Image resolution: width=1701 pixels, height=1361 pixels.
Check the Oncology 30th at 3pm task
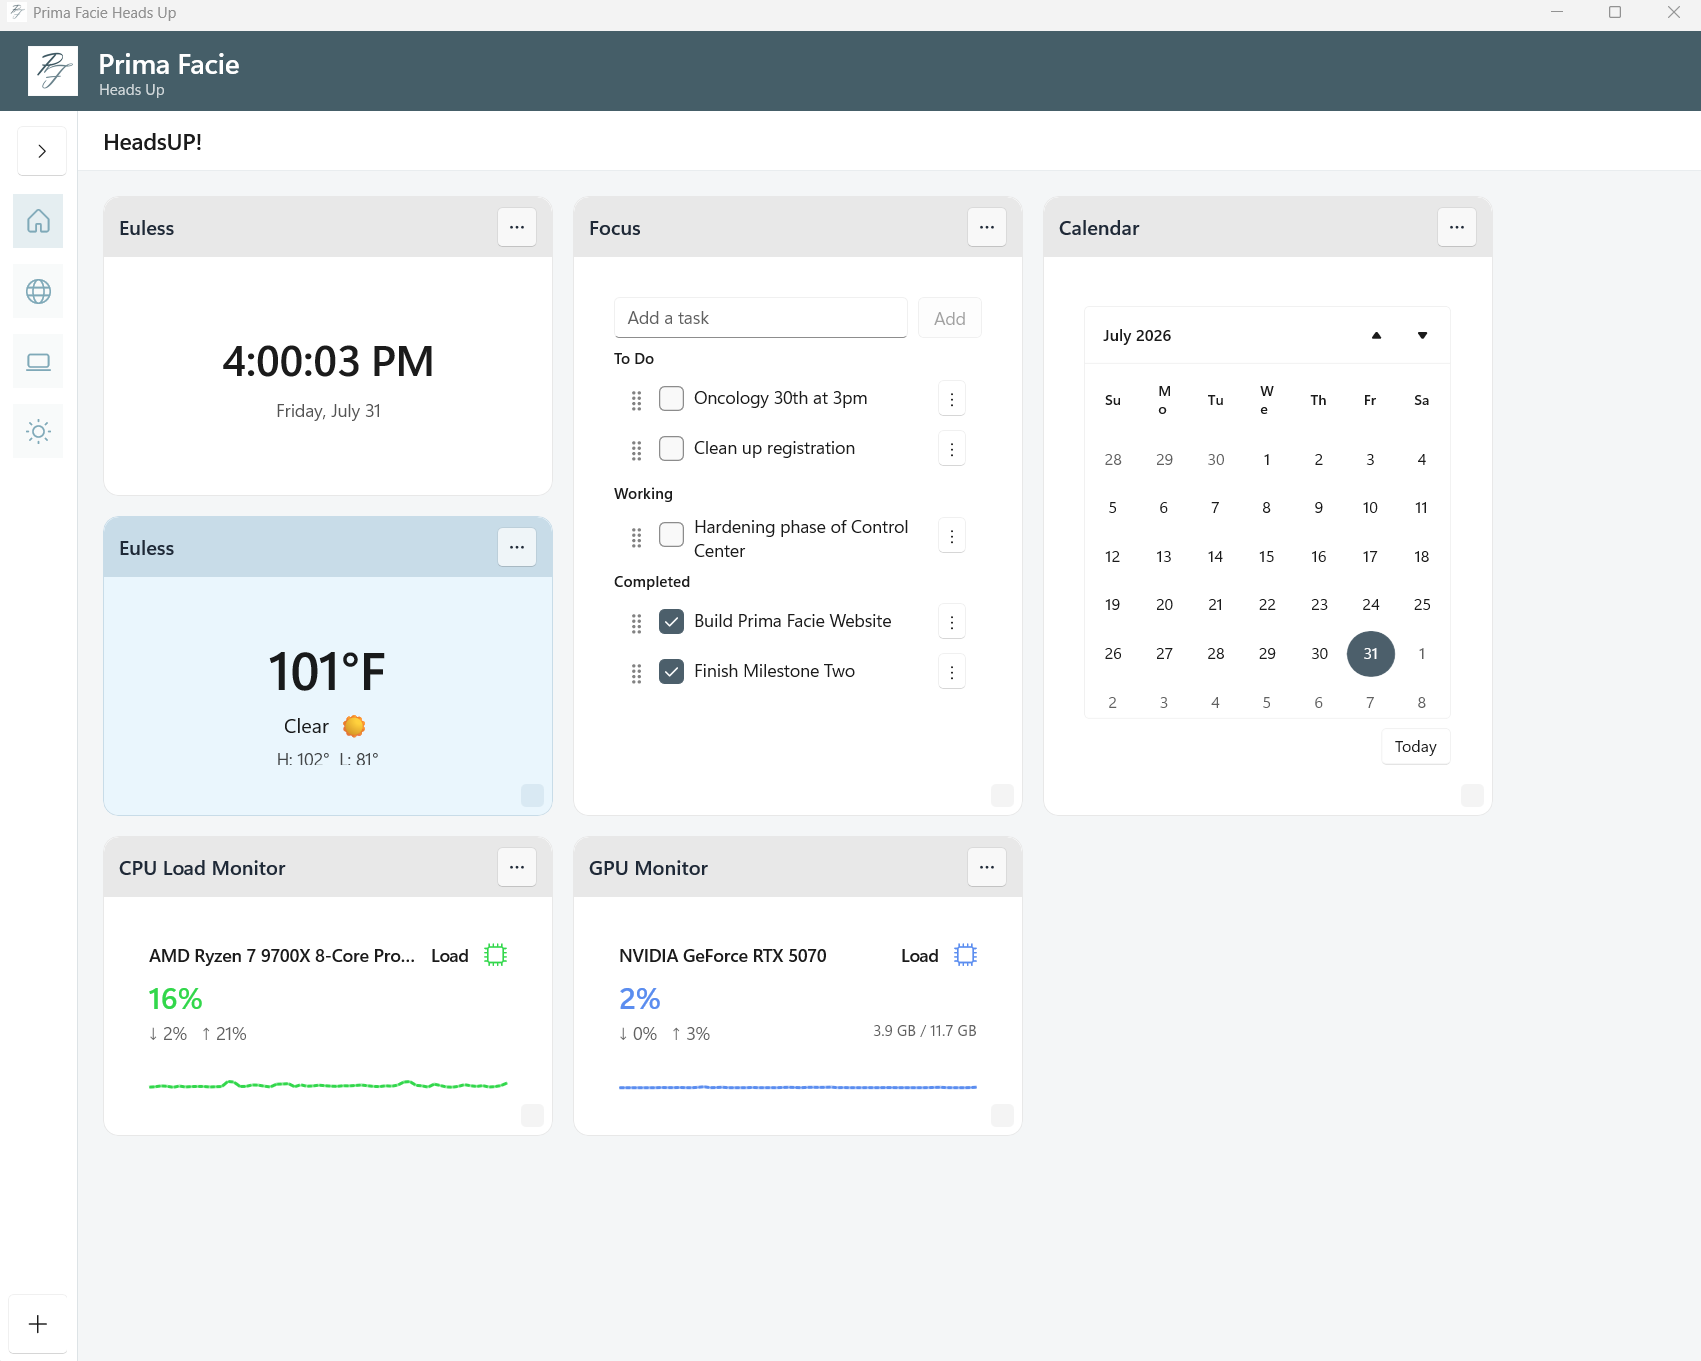[672, 398]
